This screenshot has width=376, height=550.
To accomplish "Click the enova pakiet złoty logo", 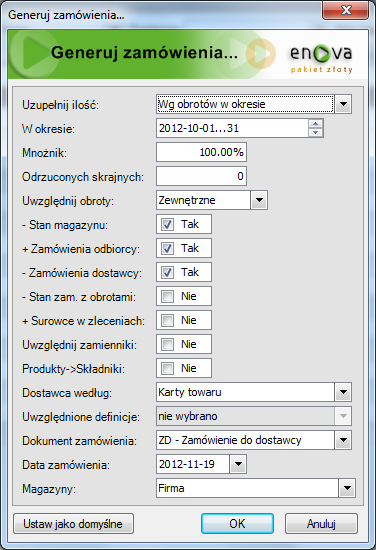I will [x=321, y=58].
